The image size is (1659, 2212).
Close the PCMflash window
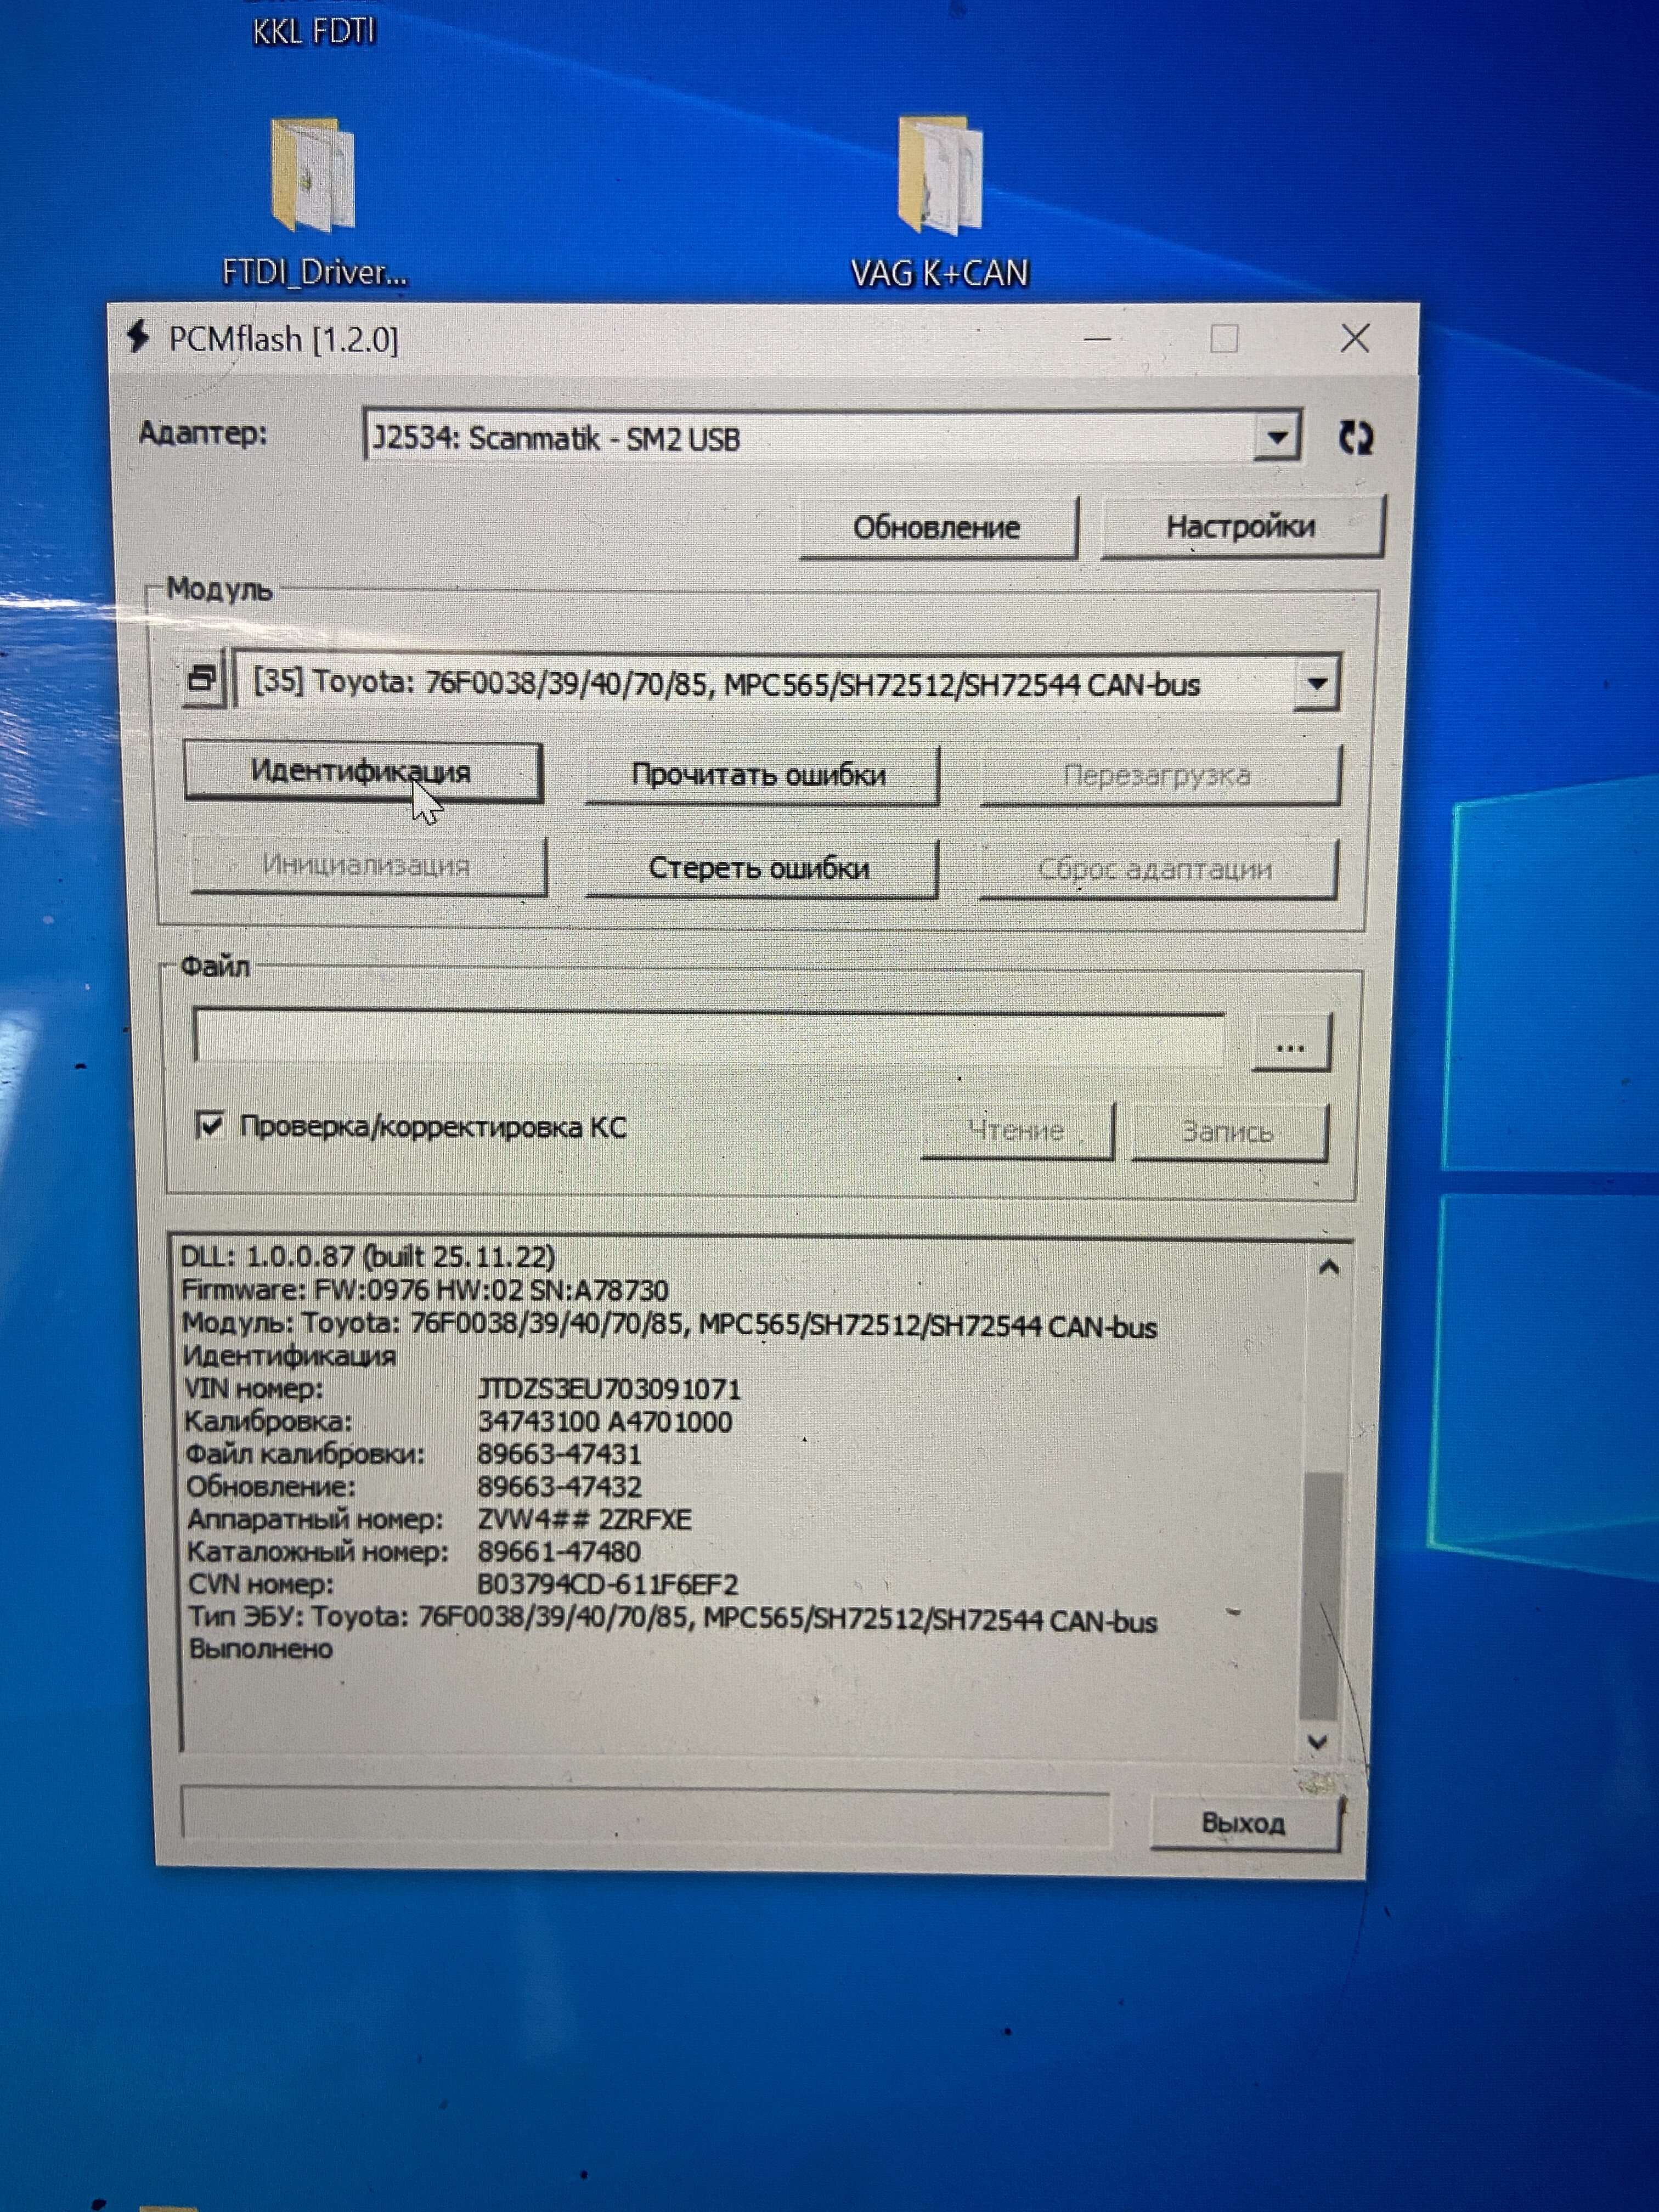click(x=1355, y=338)
